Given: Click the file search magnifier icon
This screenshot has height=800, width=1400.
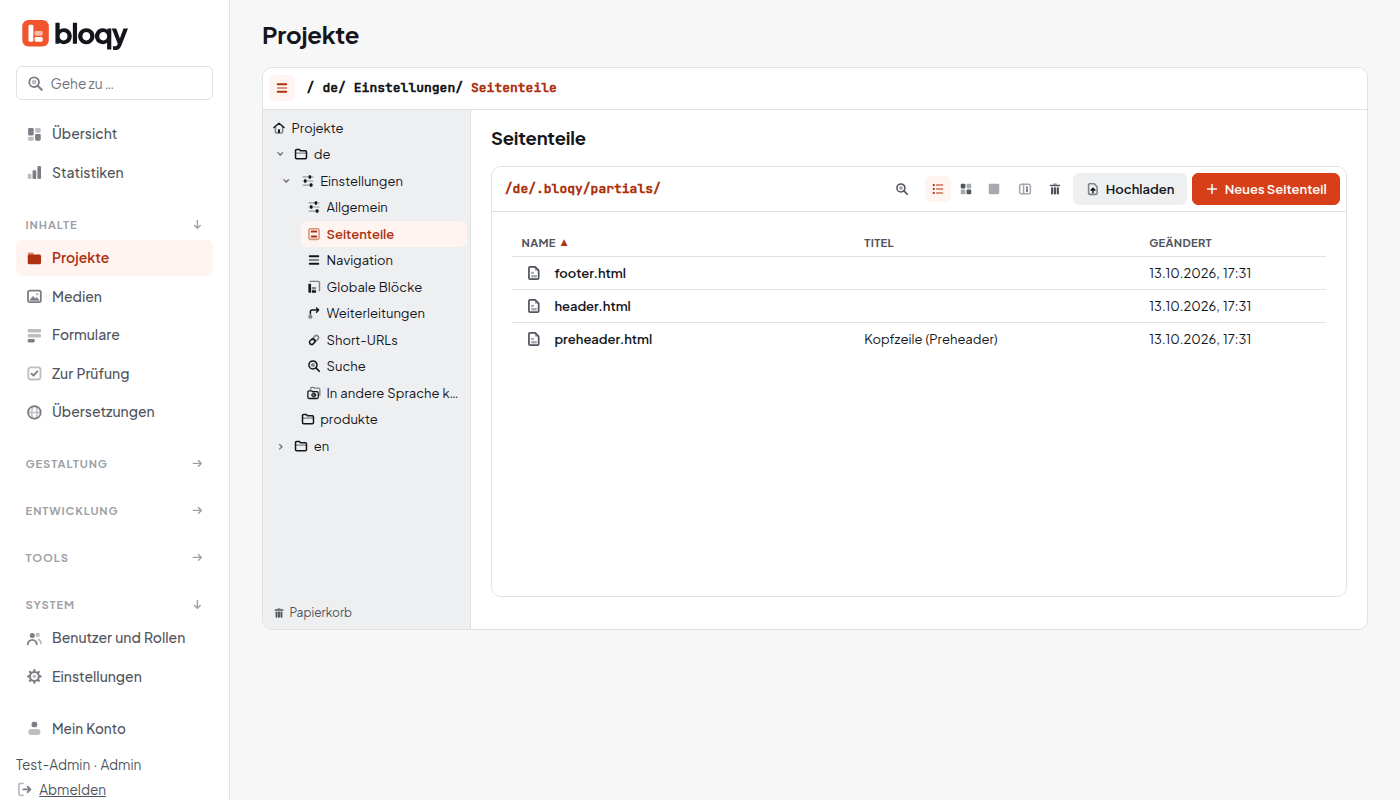Looking at the screenshot, I should [x=902, y=189].
